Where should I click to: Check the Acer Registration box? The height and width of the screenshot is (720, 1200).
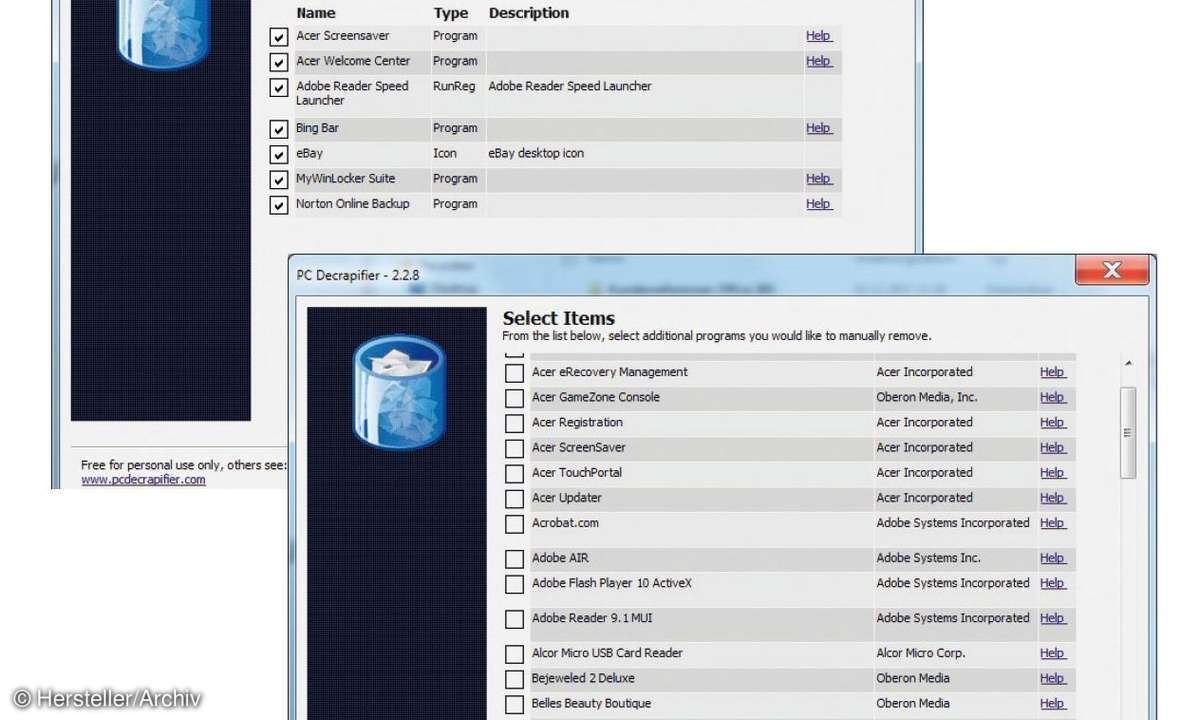point(514,424)
